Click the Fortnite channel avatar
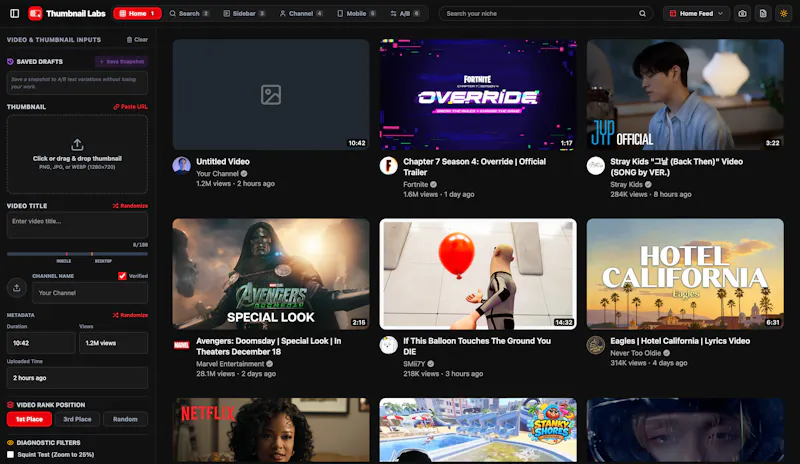This screenshot has height=464, width=800. (388, 165)
